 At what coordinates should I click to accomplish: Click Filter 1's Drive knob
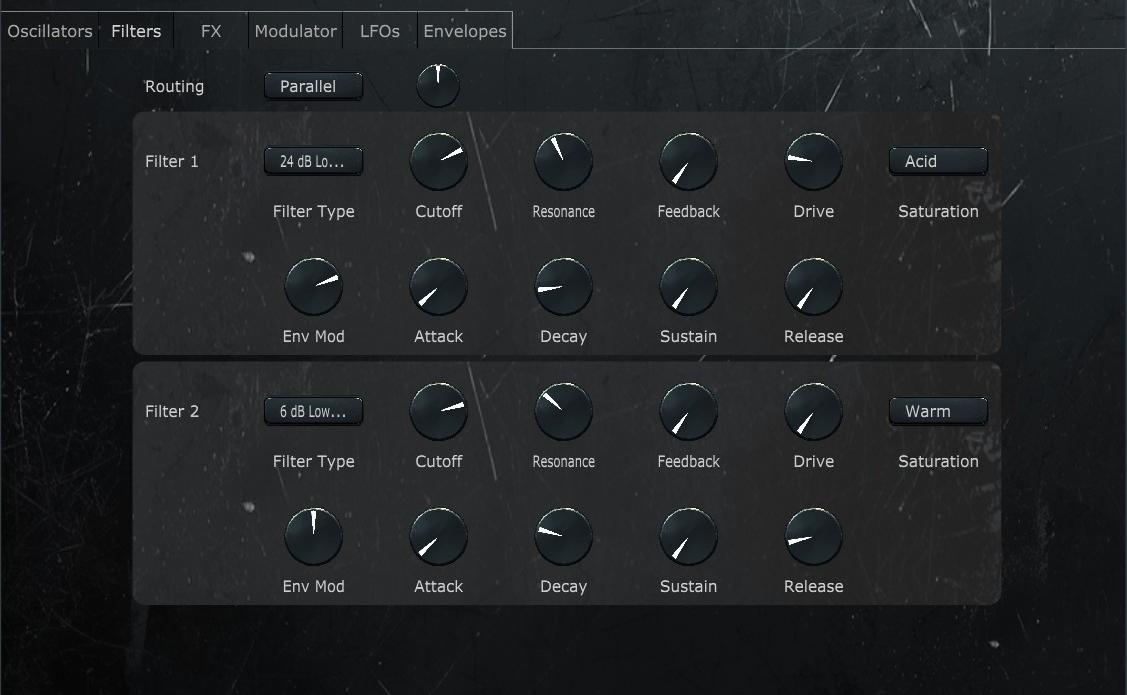coord(813,160)
